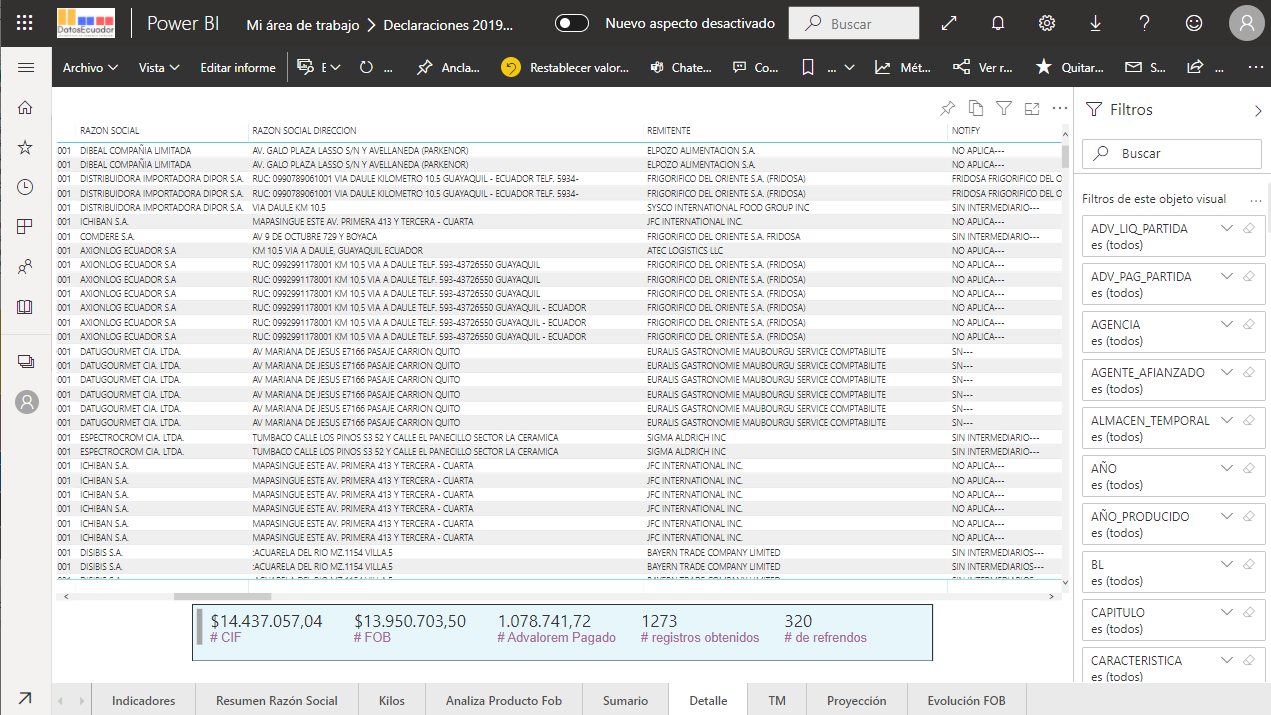The width and height of the screenshot is (1271, 715).
Task: Open table visual more options
Action: [x=1060, y=108]
